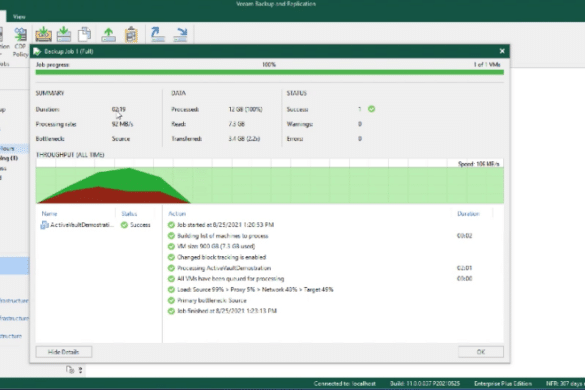
Task: Click the green Success checkmark in Status section
Action: [372, 109]
